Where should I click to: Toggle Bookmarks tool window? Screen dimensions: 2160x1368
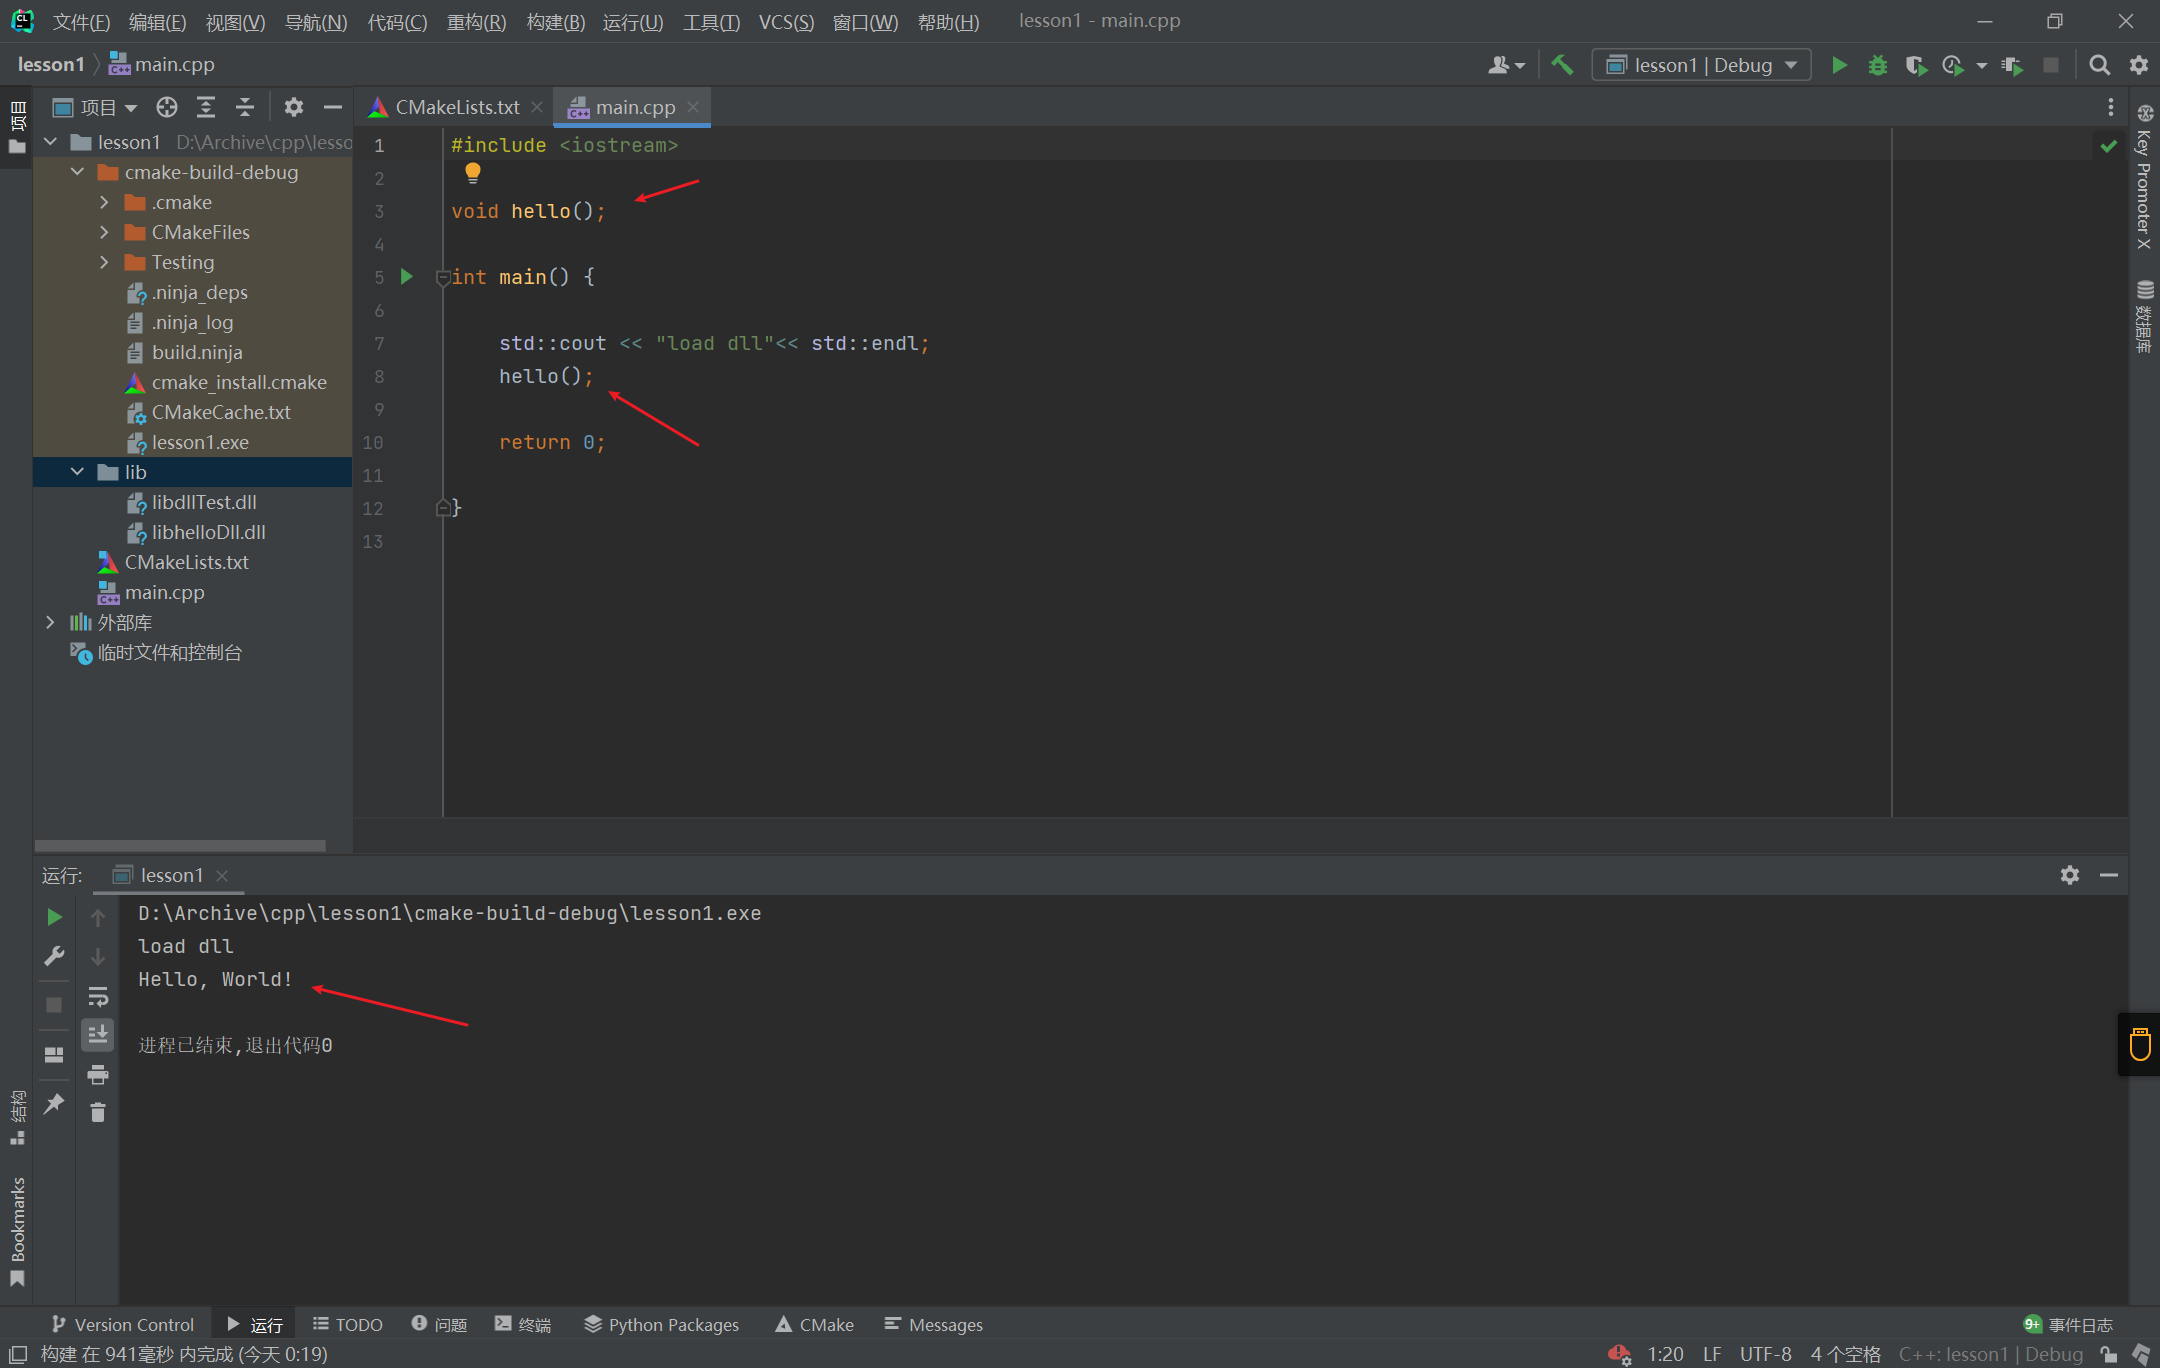[x=17, y=1232]
